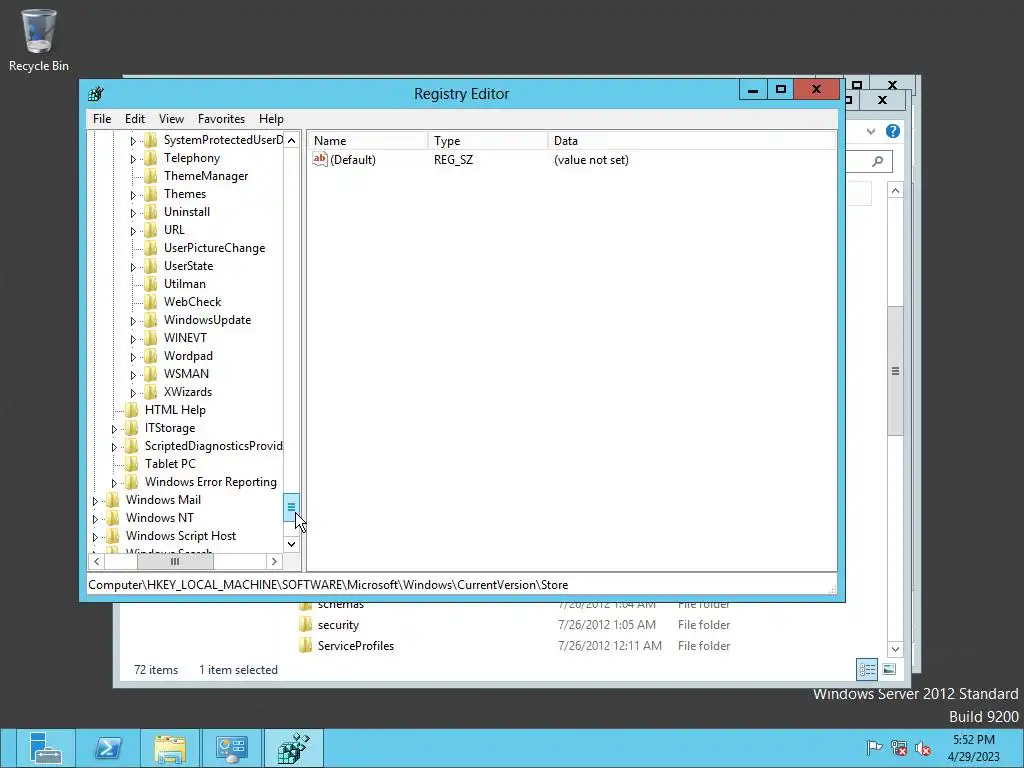Image resolution: width=1024 pixels, height=768 pixels.
Task: Click the search magnifier in Explorer window
Action: [x=878, y=161]
